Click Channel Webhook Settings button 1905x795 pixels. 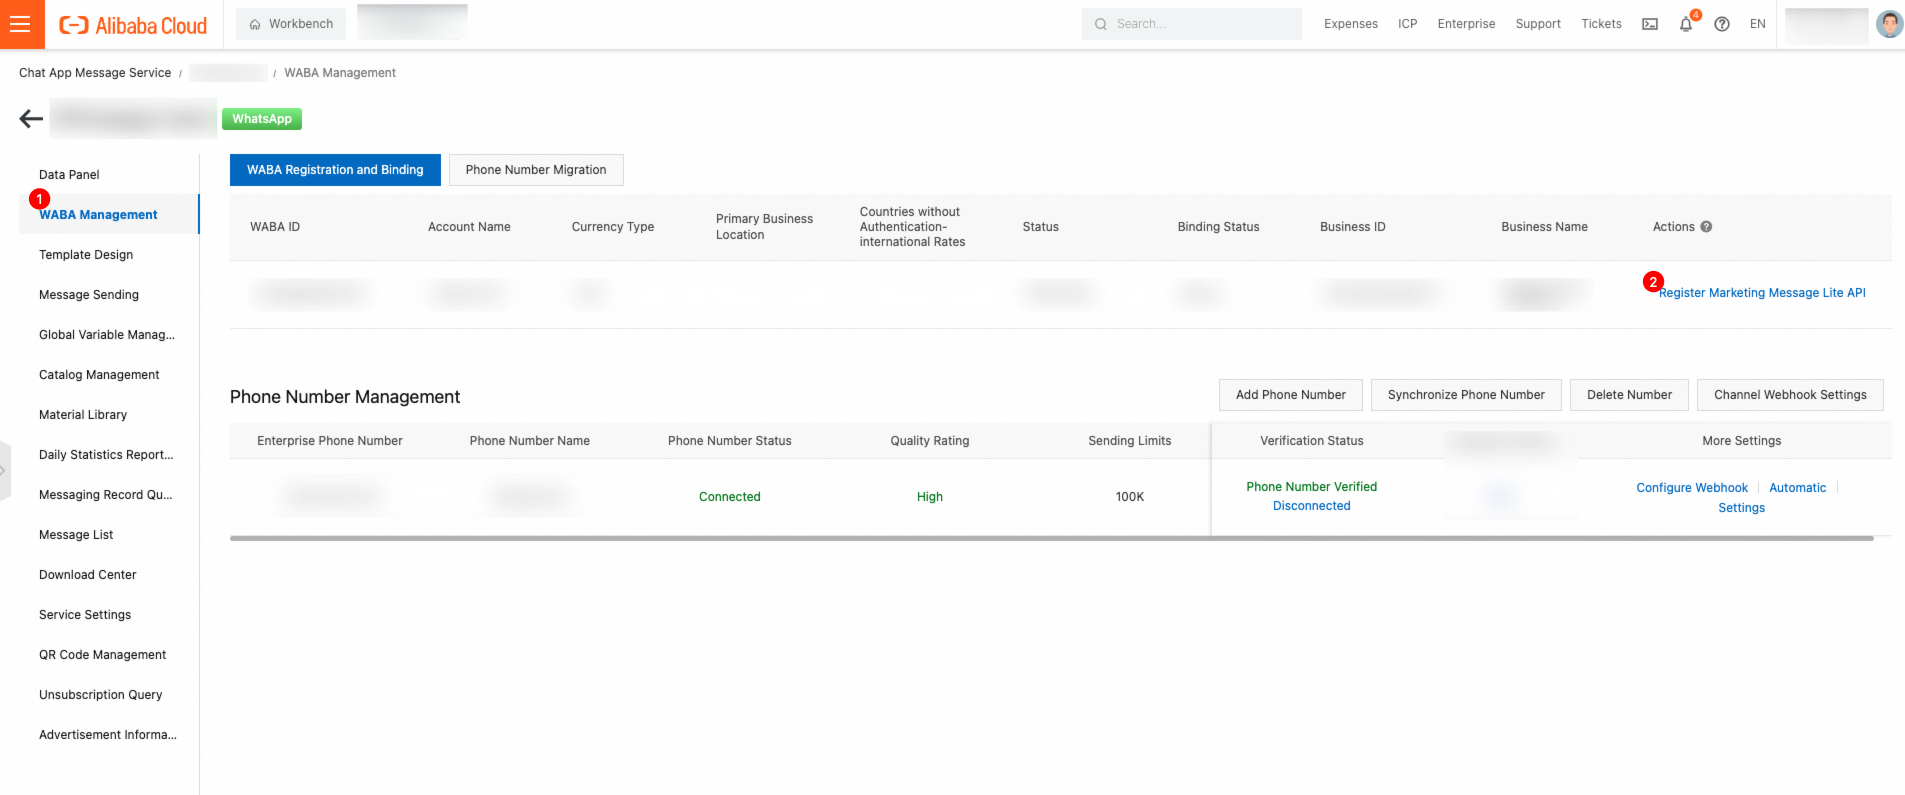(1790, 395)
